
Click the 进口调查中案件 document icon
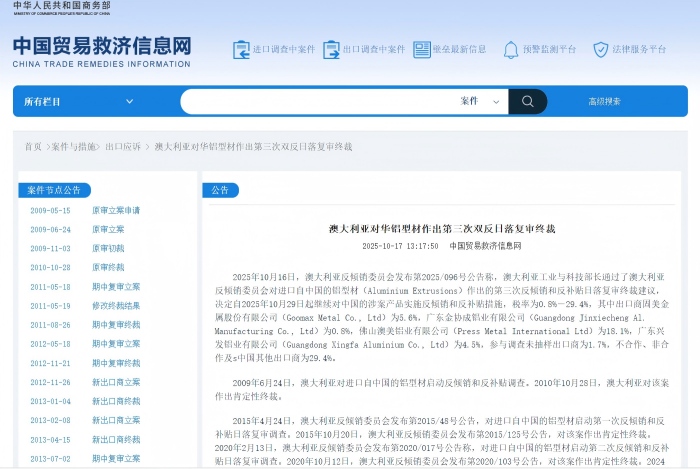(x=241, y=49)
